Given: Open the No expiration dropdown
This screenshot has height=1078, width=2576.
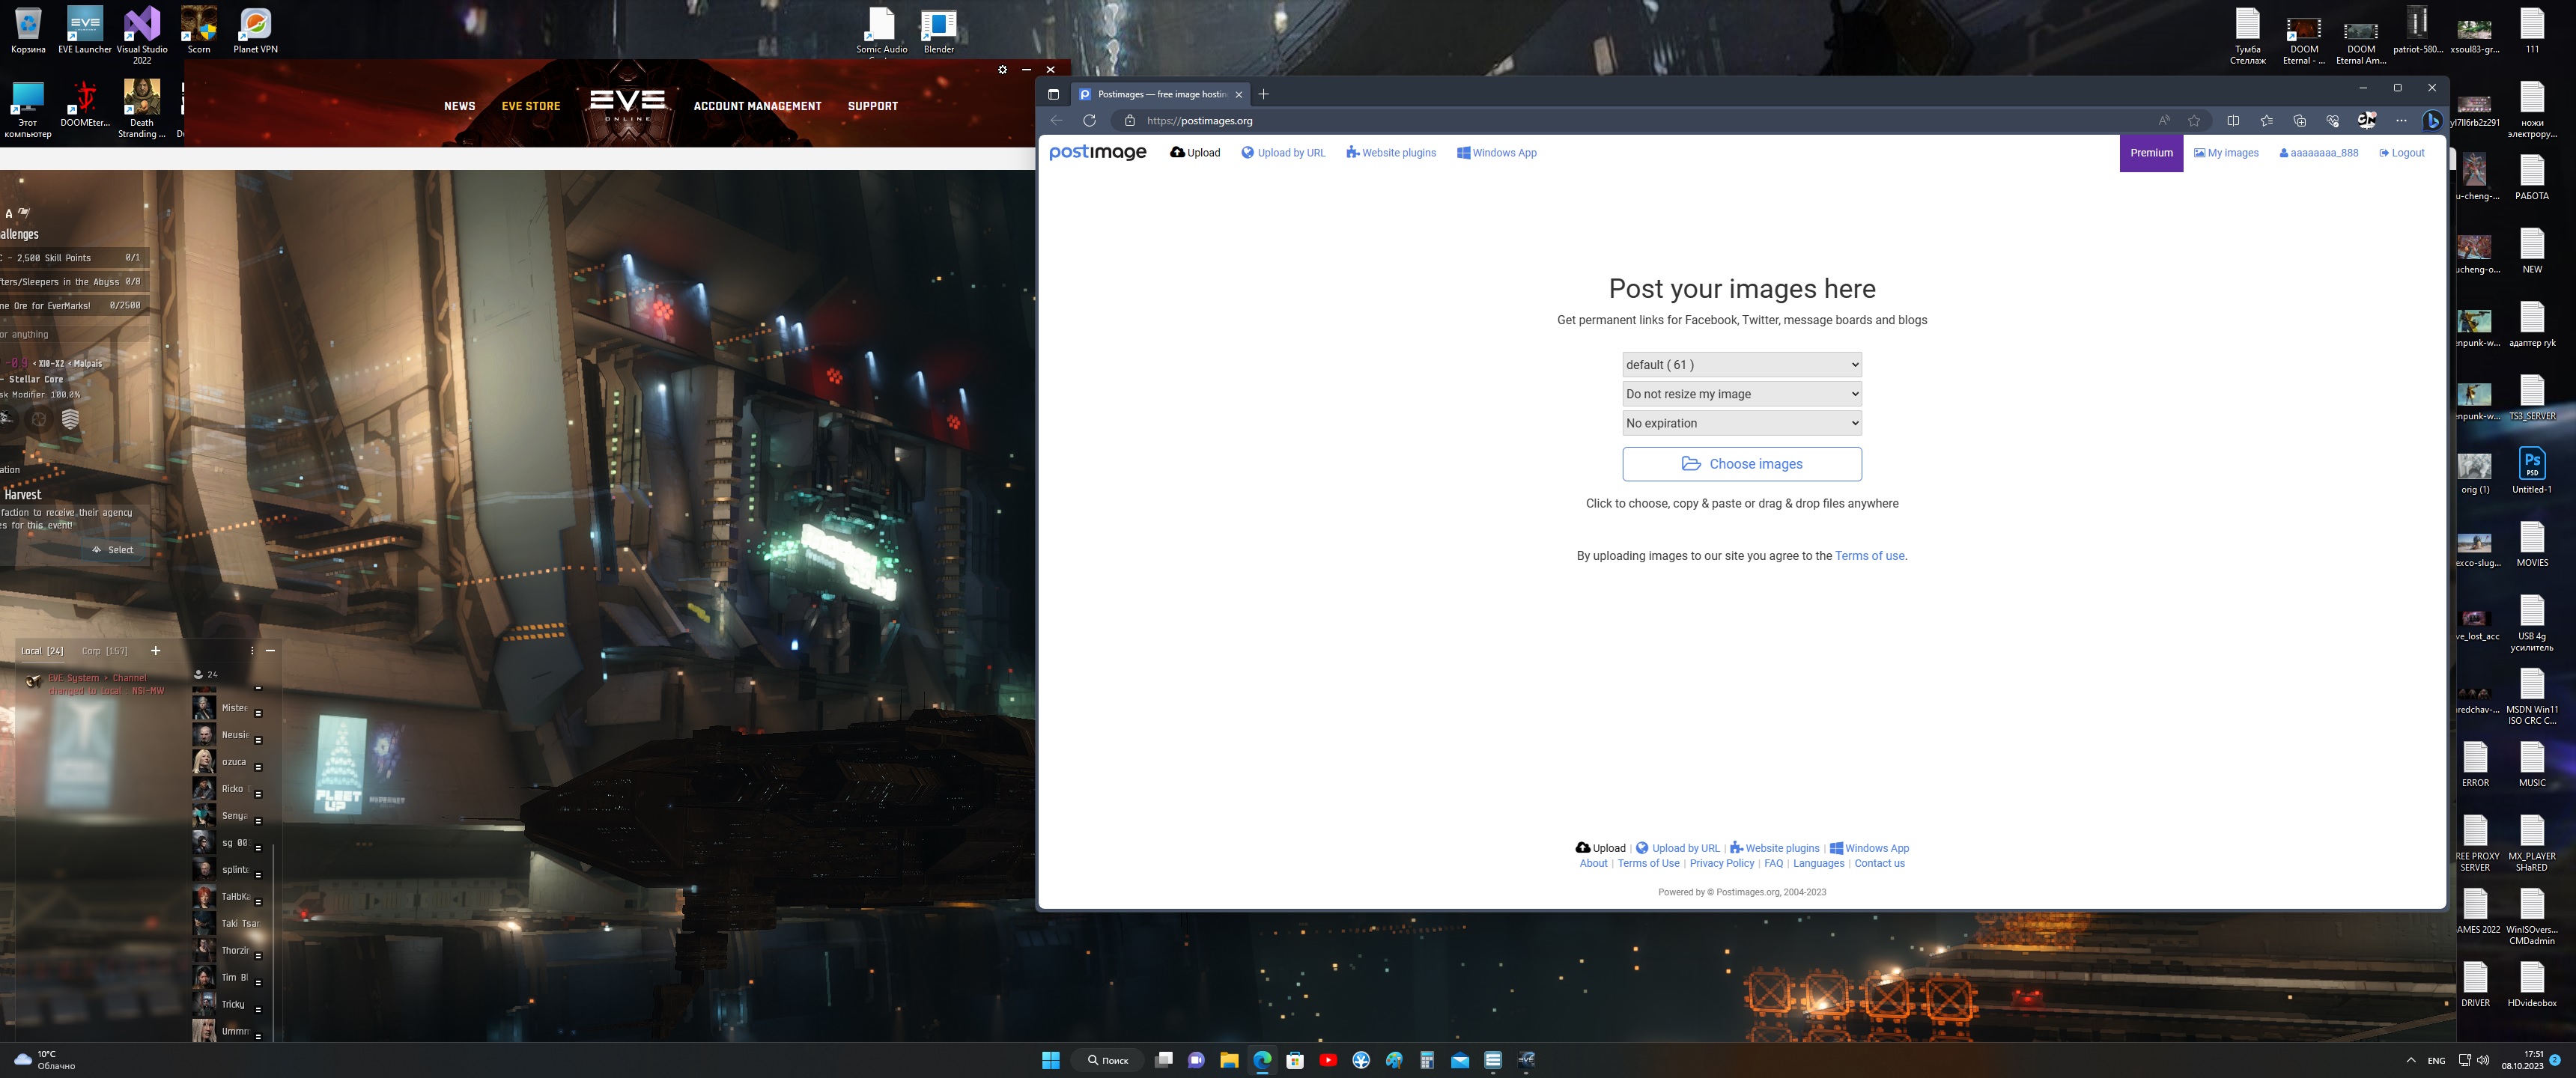Looking at the screenshot, I should click(x=1741, y=423).
